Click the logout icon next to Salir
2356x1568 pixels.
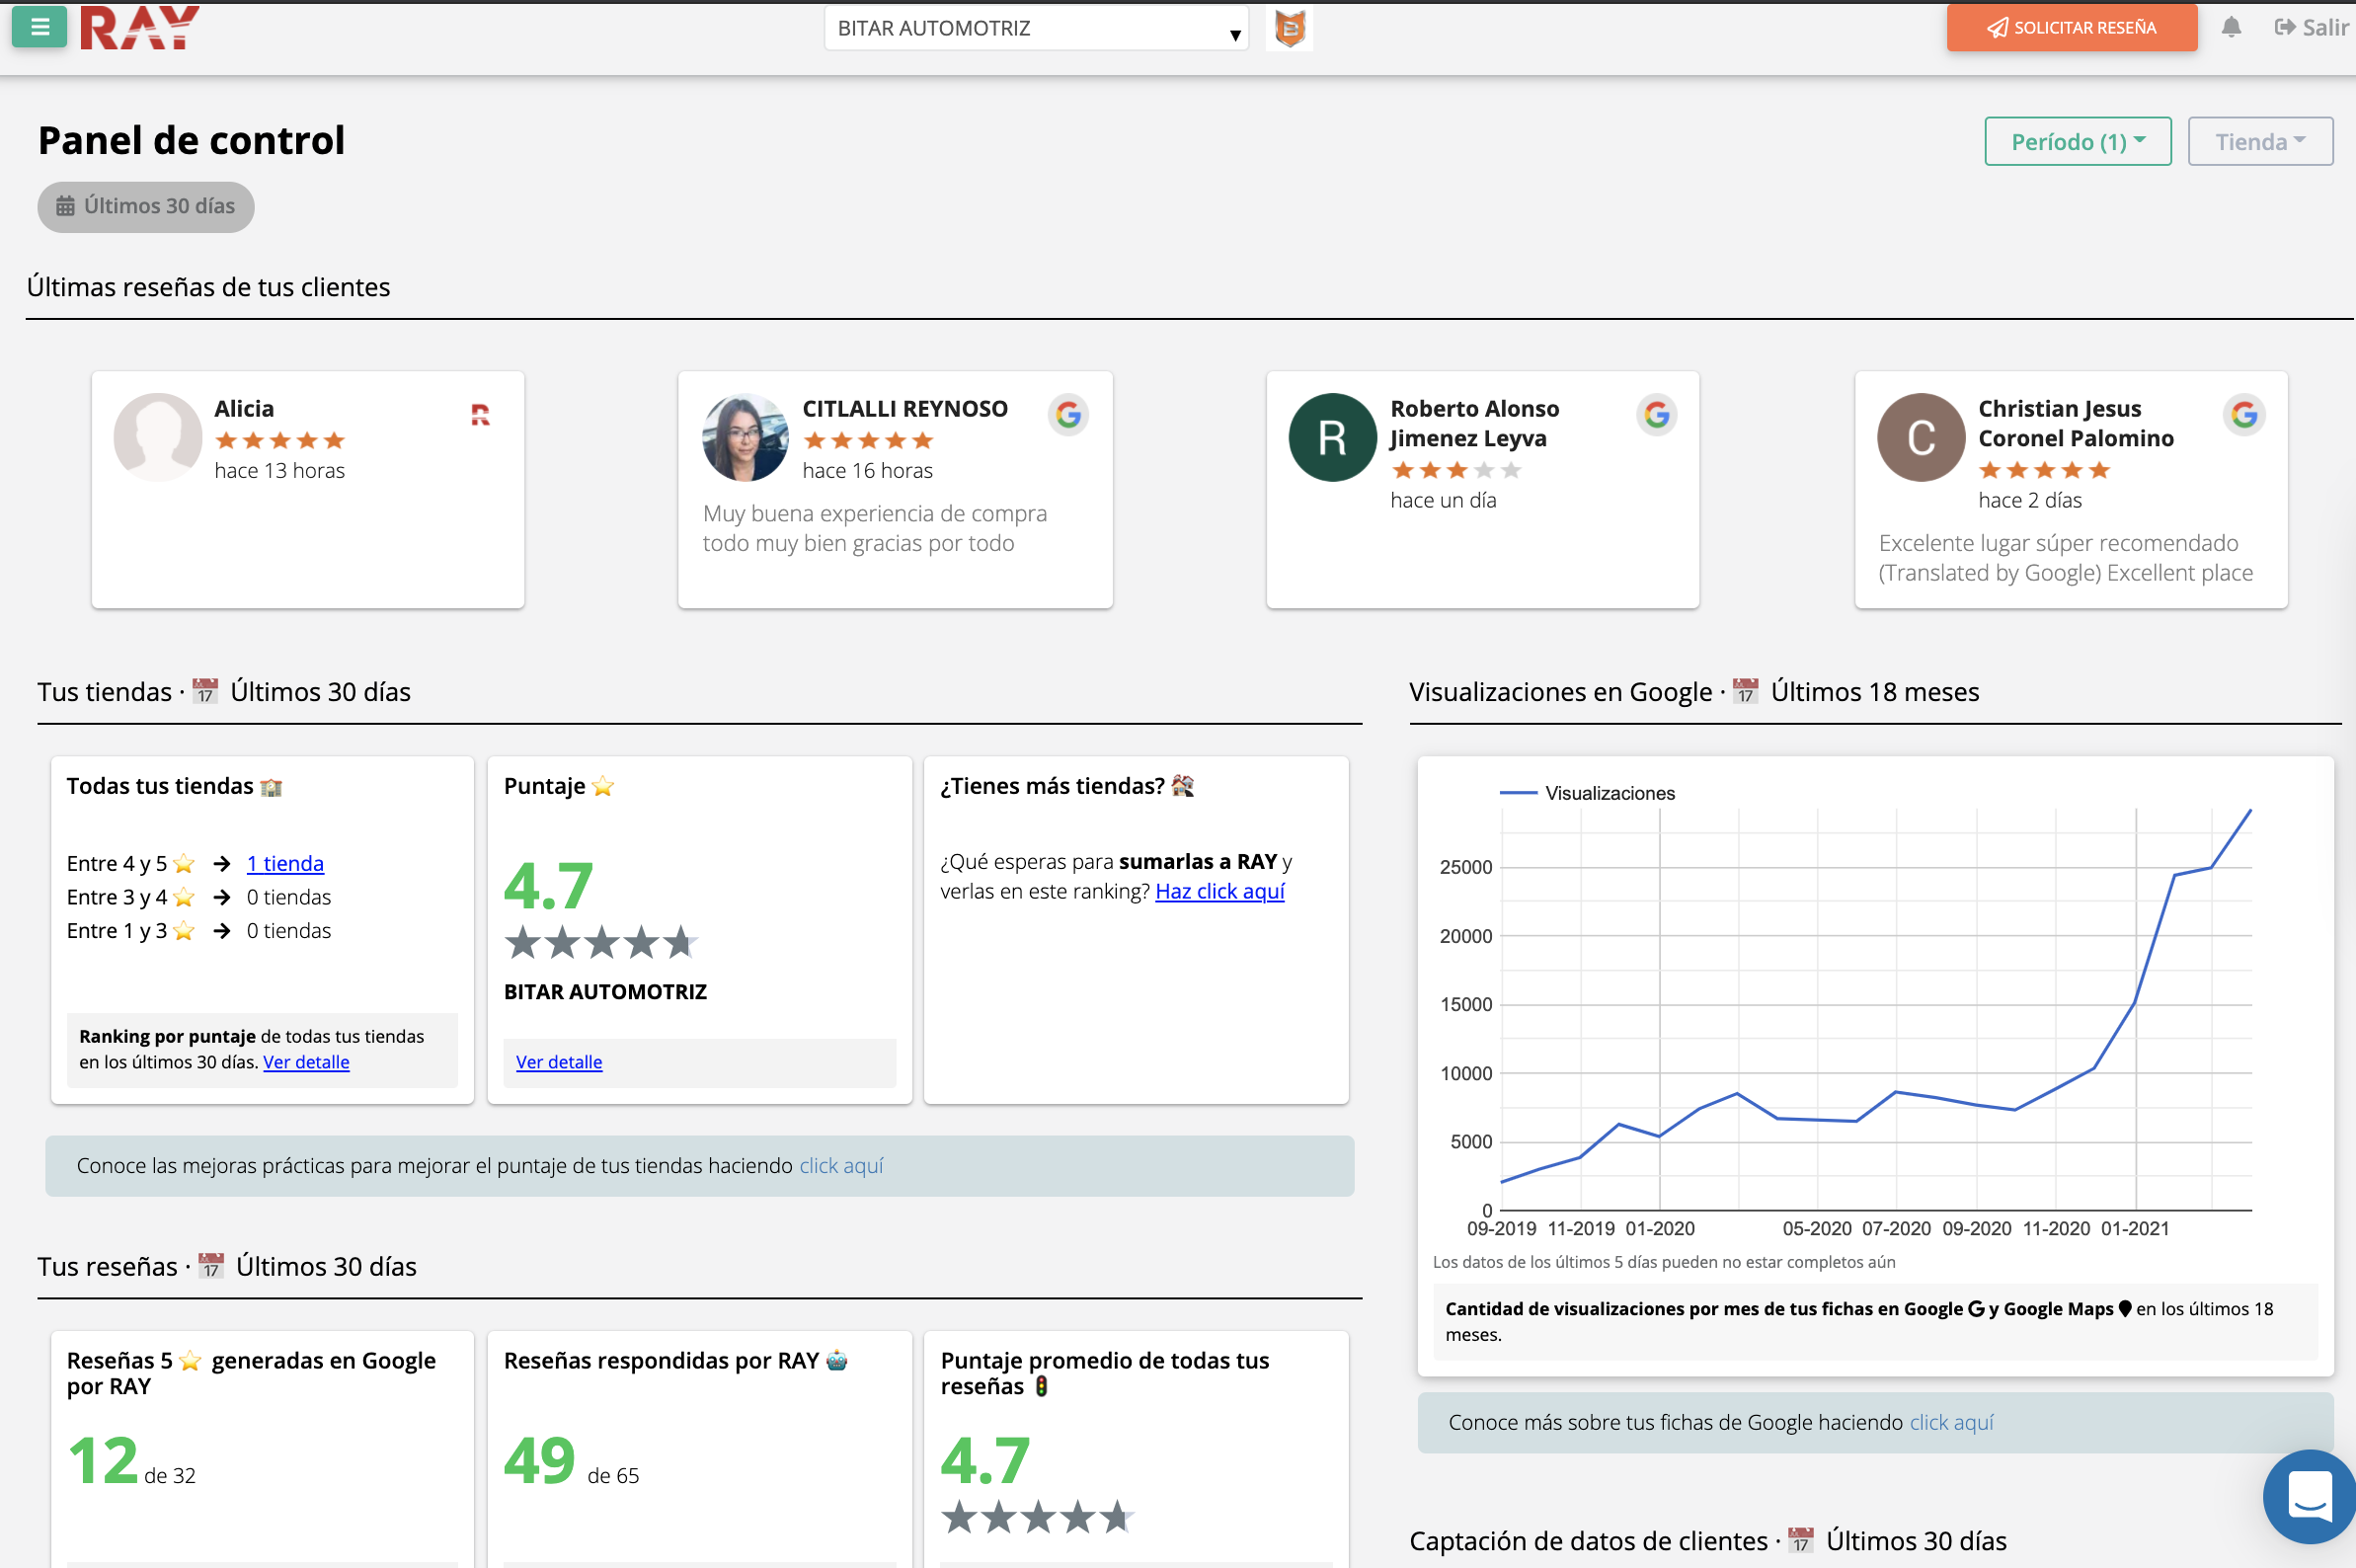pyautogui.click(x=2286, y=27)
